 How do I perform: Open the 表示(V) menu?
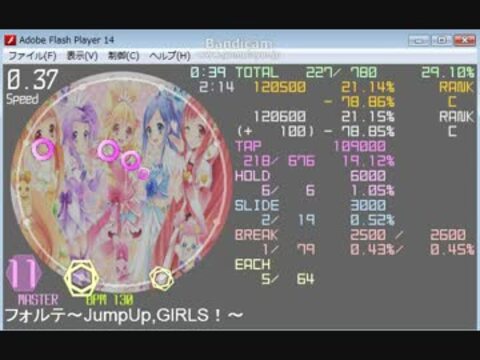82,55
